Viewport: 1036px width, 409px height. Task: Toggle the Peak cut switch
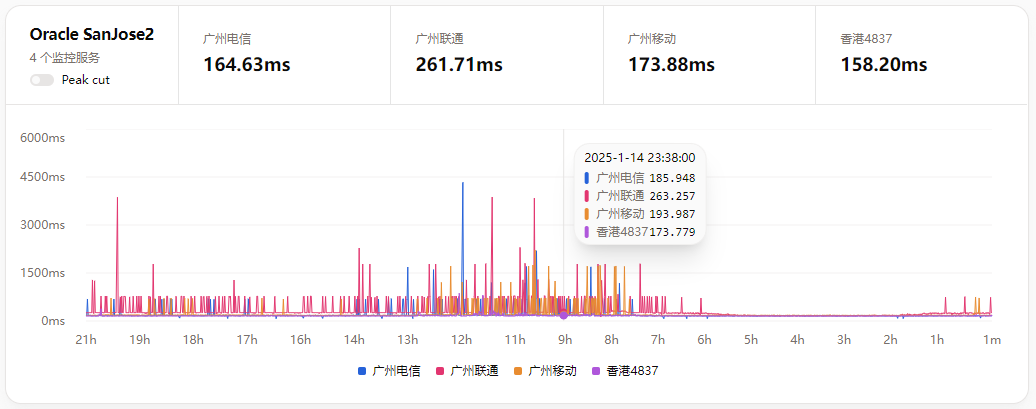pyautogui.click(x=42, y=80)
